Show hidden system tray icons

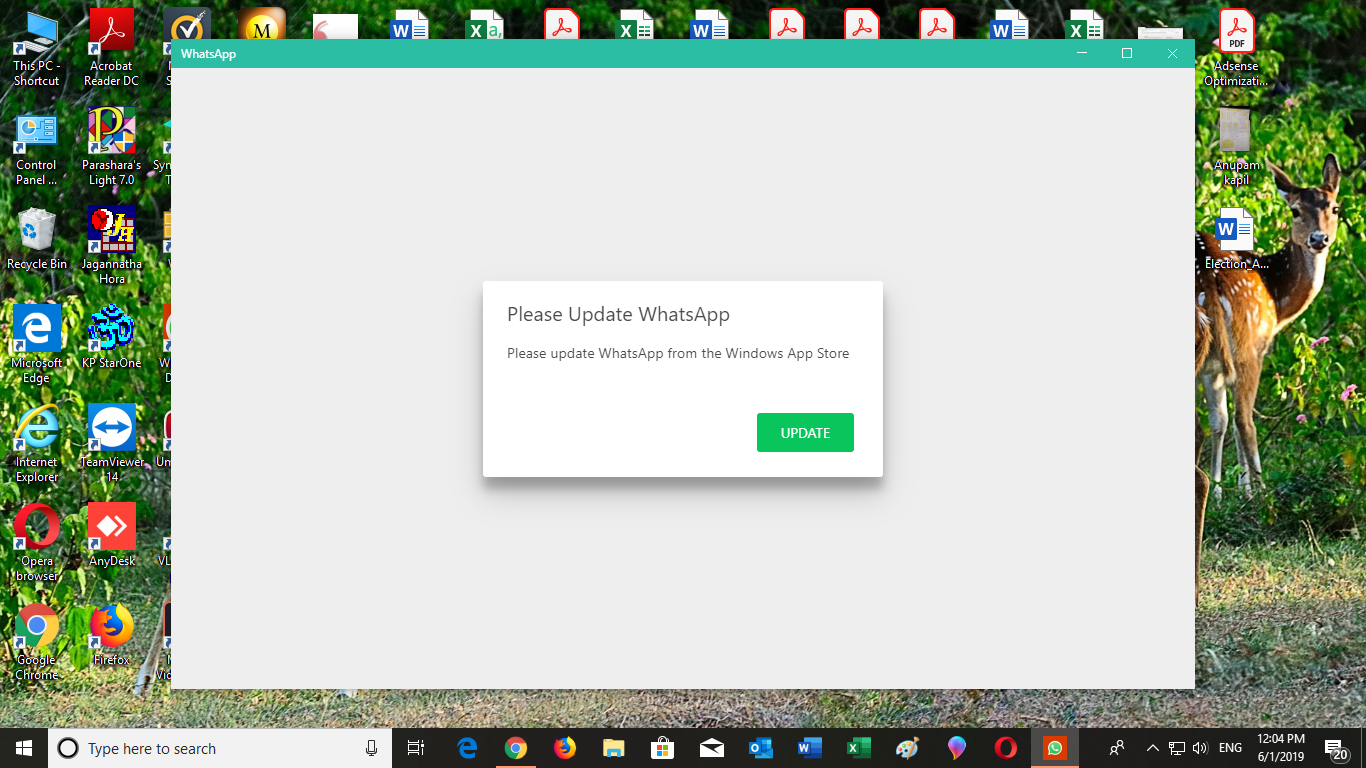point(1152,748)
